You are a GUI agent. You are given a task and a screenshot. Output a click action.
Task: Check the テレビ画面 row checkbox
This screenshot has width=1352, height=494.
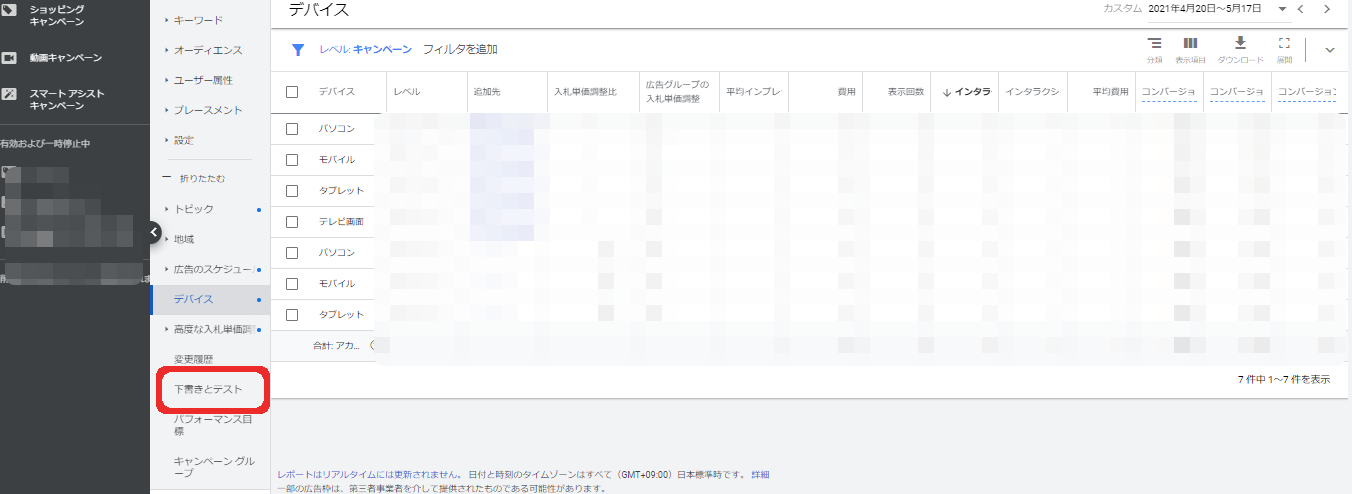point(292,222)
